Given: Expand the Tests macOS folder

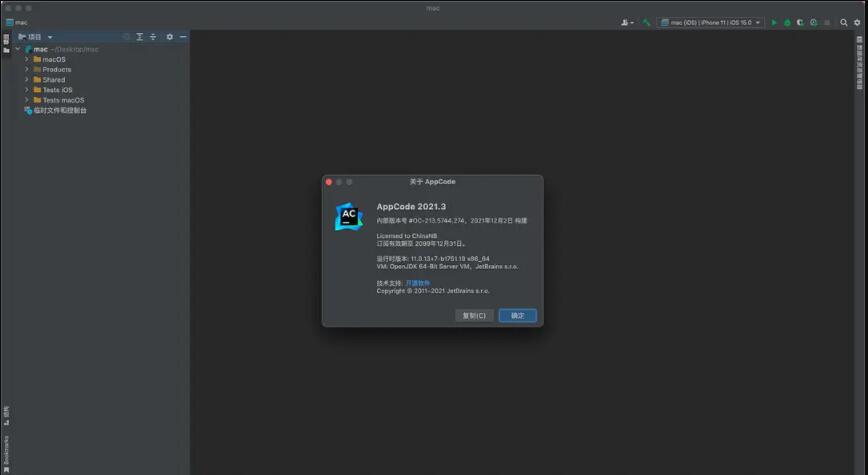Looking at the screenshot, I should pyautogui.click(x=27, y=100).
